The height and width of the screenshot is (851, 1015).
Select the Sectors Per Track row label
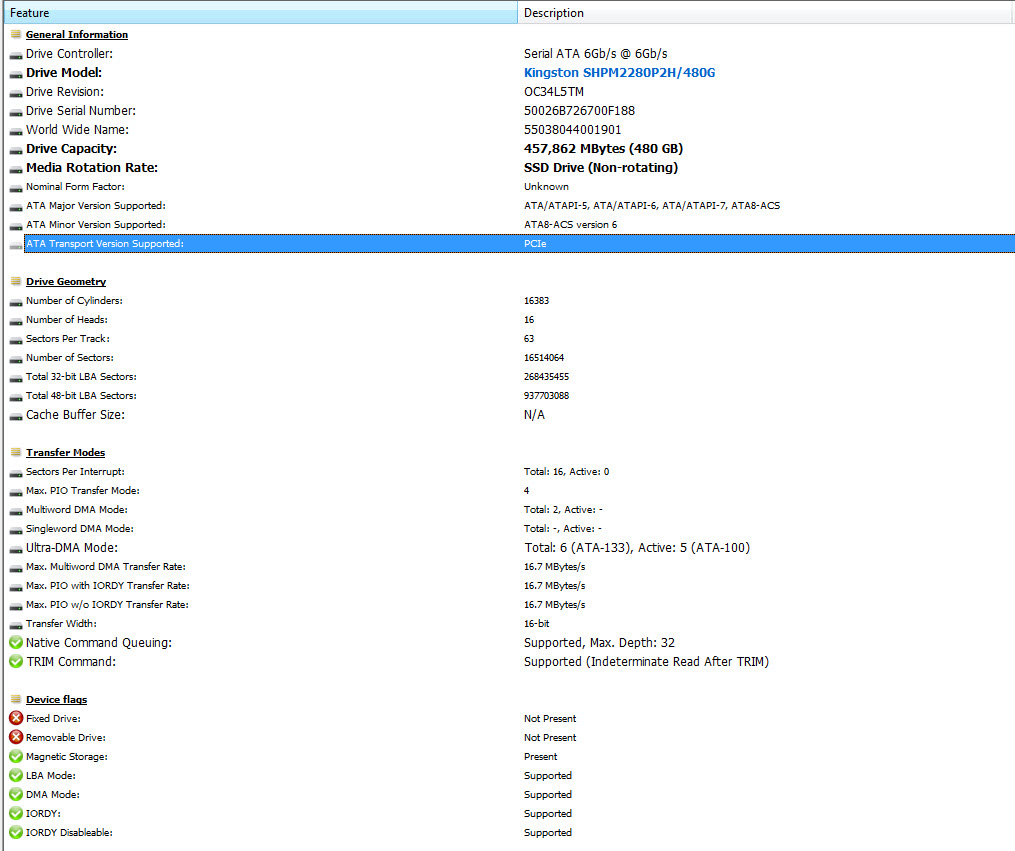[x=68, y=338]
